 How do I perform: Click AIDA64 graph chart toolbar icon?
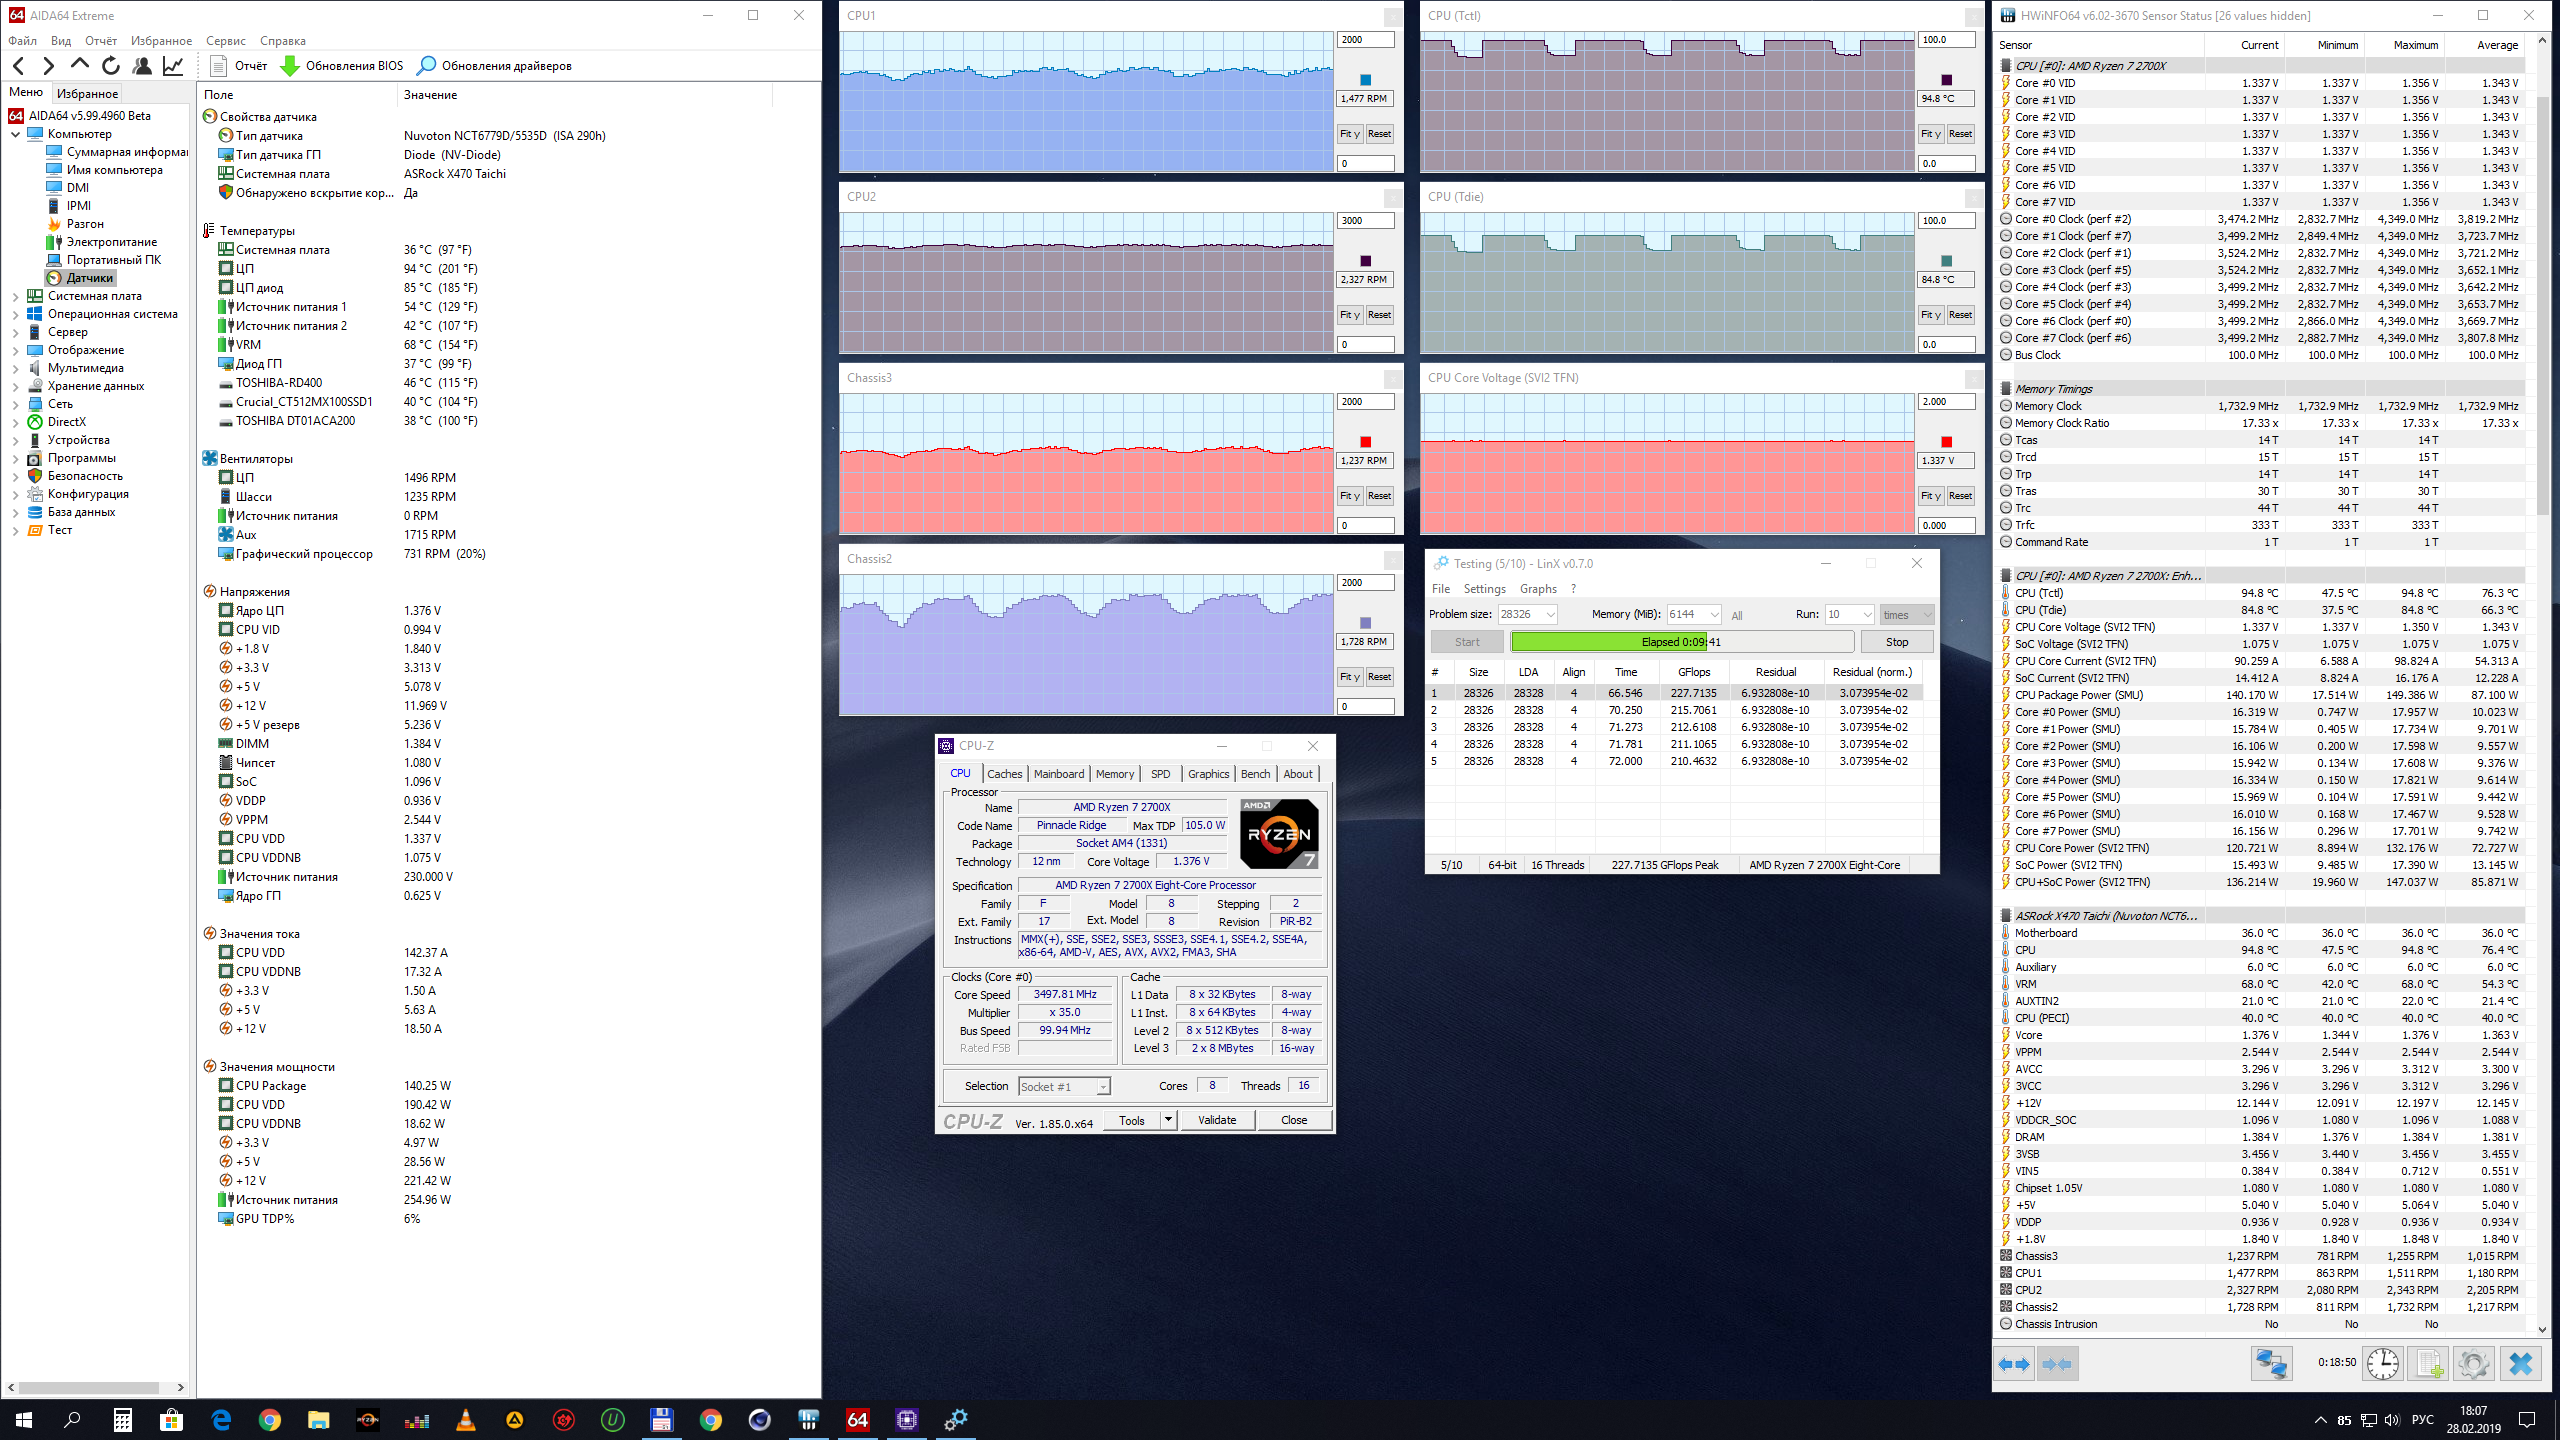pyautogui.click(x=173, y=66)
